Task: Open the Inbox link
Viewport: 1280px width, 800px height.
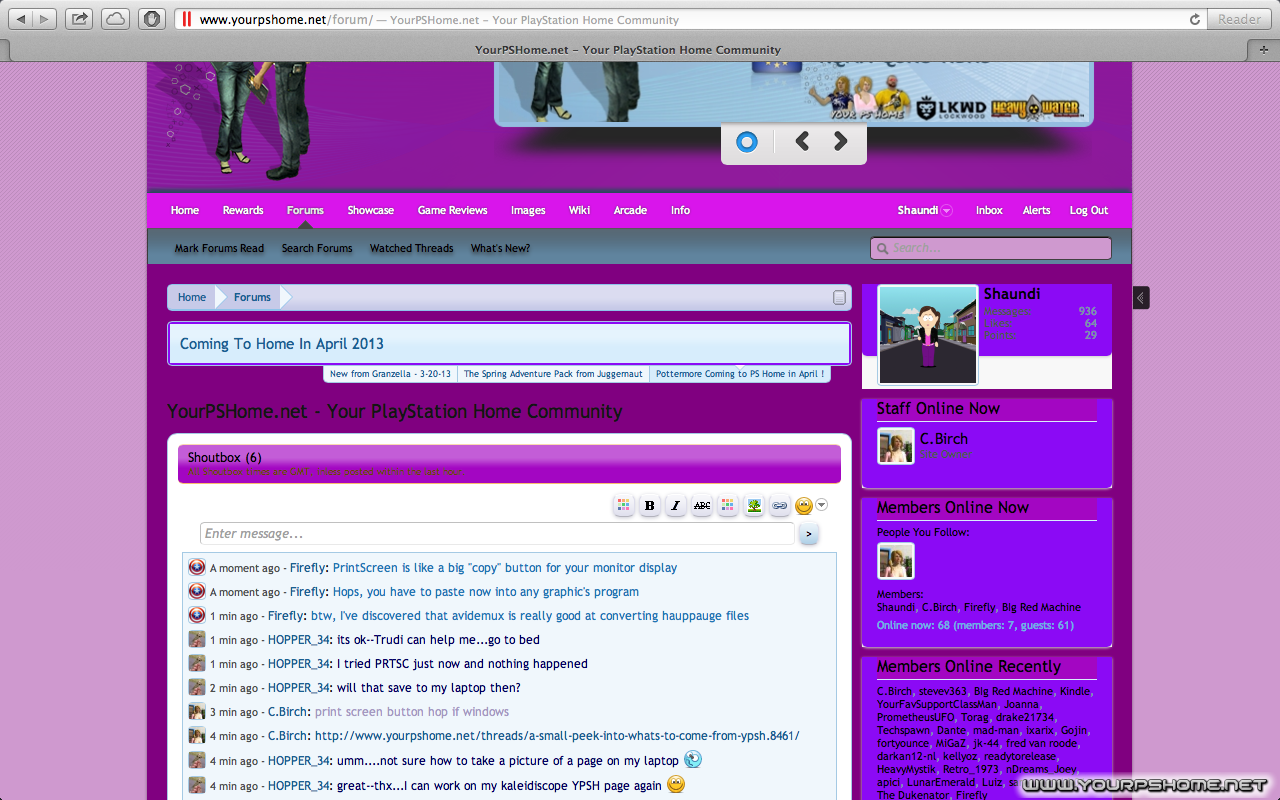Action: pos(989,210)
